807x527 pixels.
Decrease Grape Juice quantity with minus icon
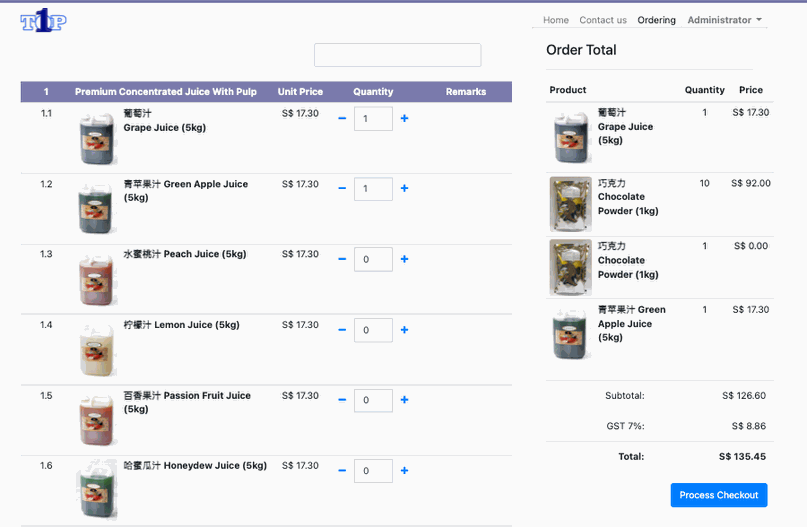click(x=342, y=118)
